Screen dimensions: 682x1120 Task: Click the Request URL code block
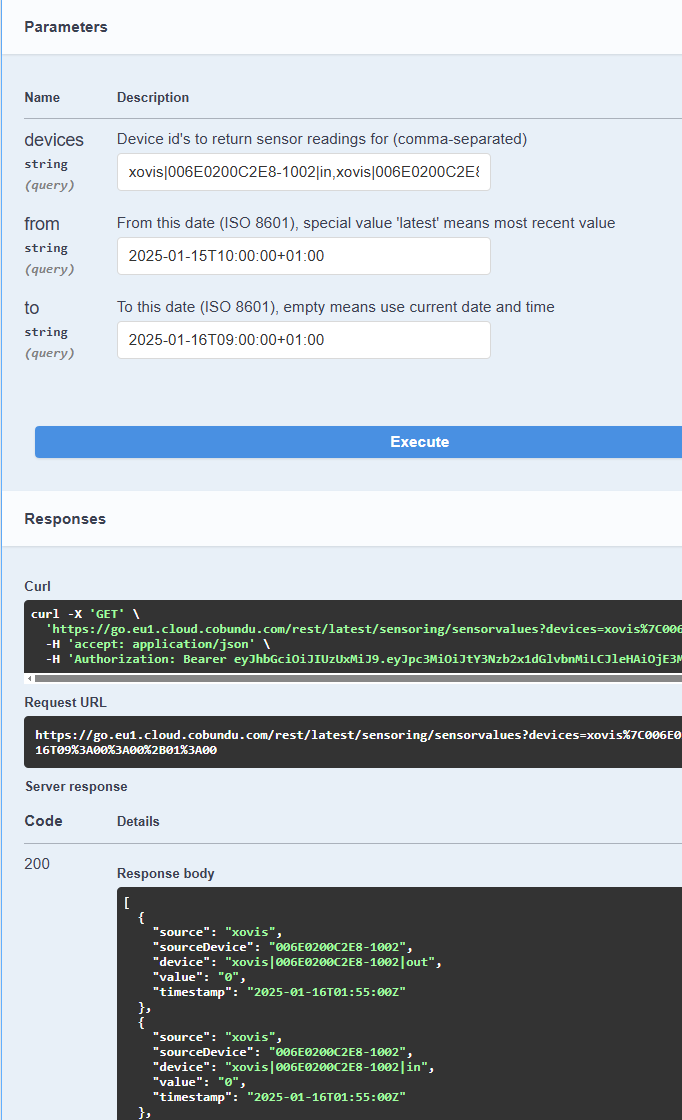coord(353,742)
